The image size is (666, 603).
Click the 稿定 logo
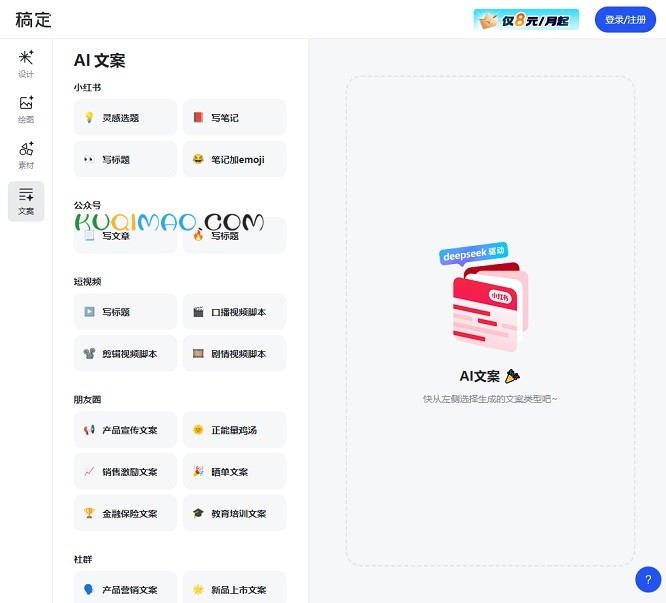click(x=33, y=20)
